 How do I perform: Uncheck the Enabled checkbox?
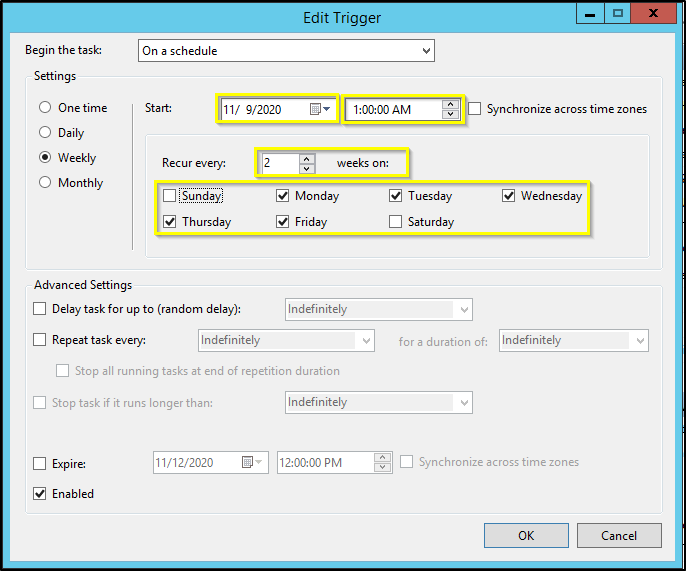pos(39,494)
